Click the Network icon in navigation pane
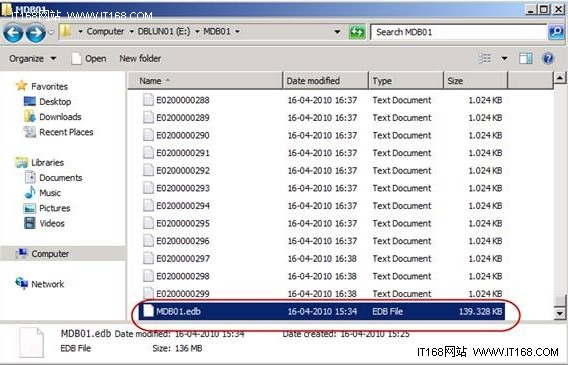 tap(21, 283)
